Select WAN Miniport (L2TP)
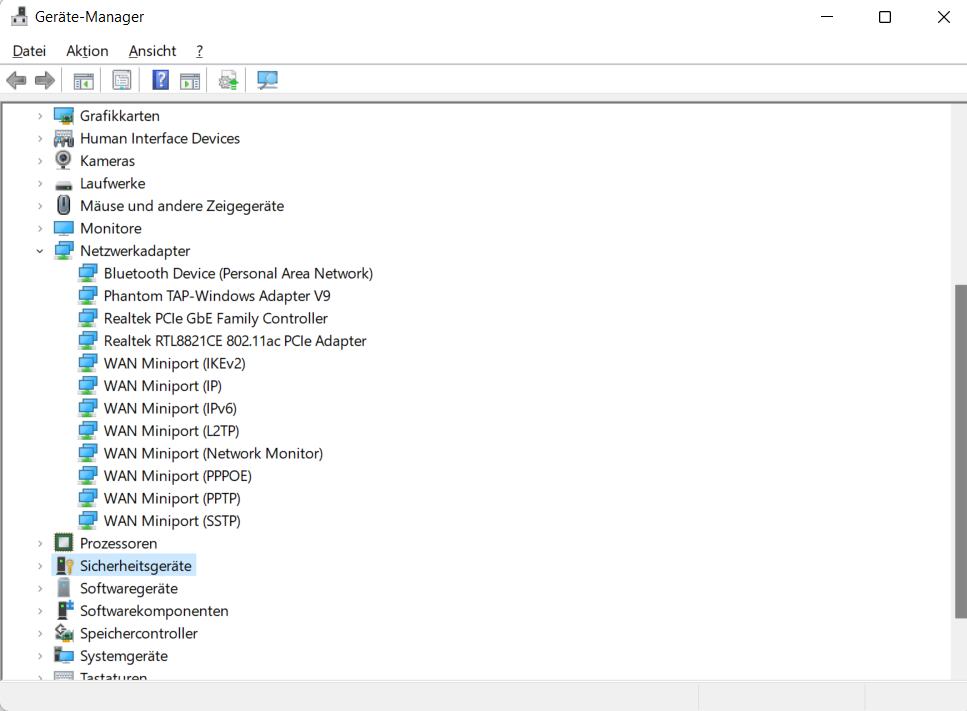 pos(171,431)
